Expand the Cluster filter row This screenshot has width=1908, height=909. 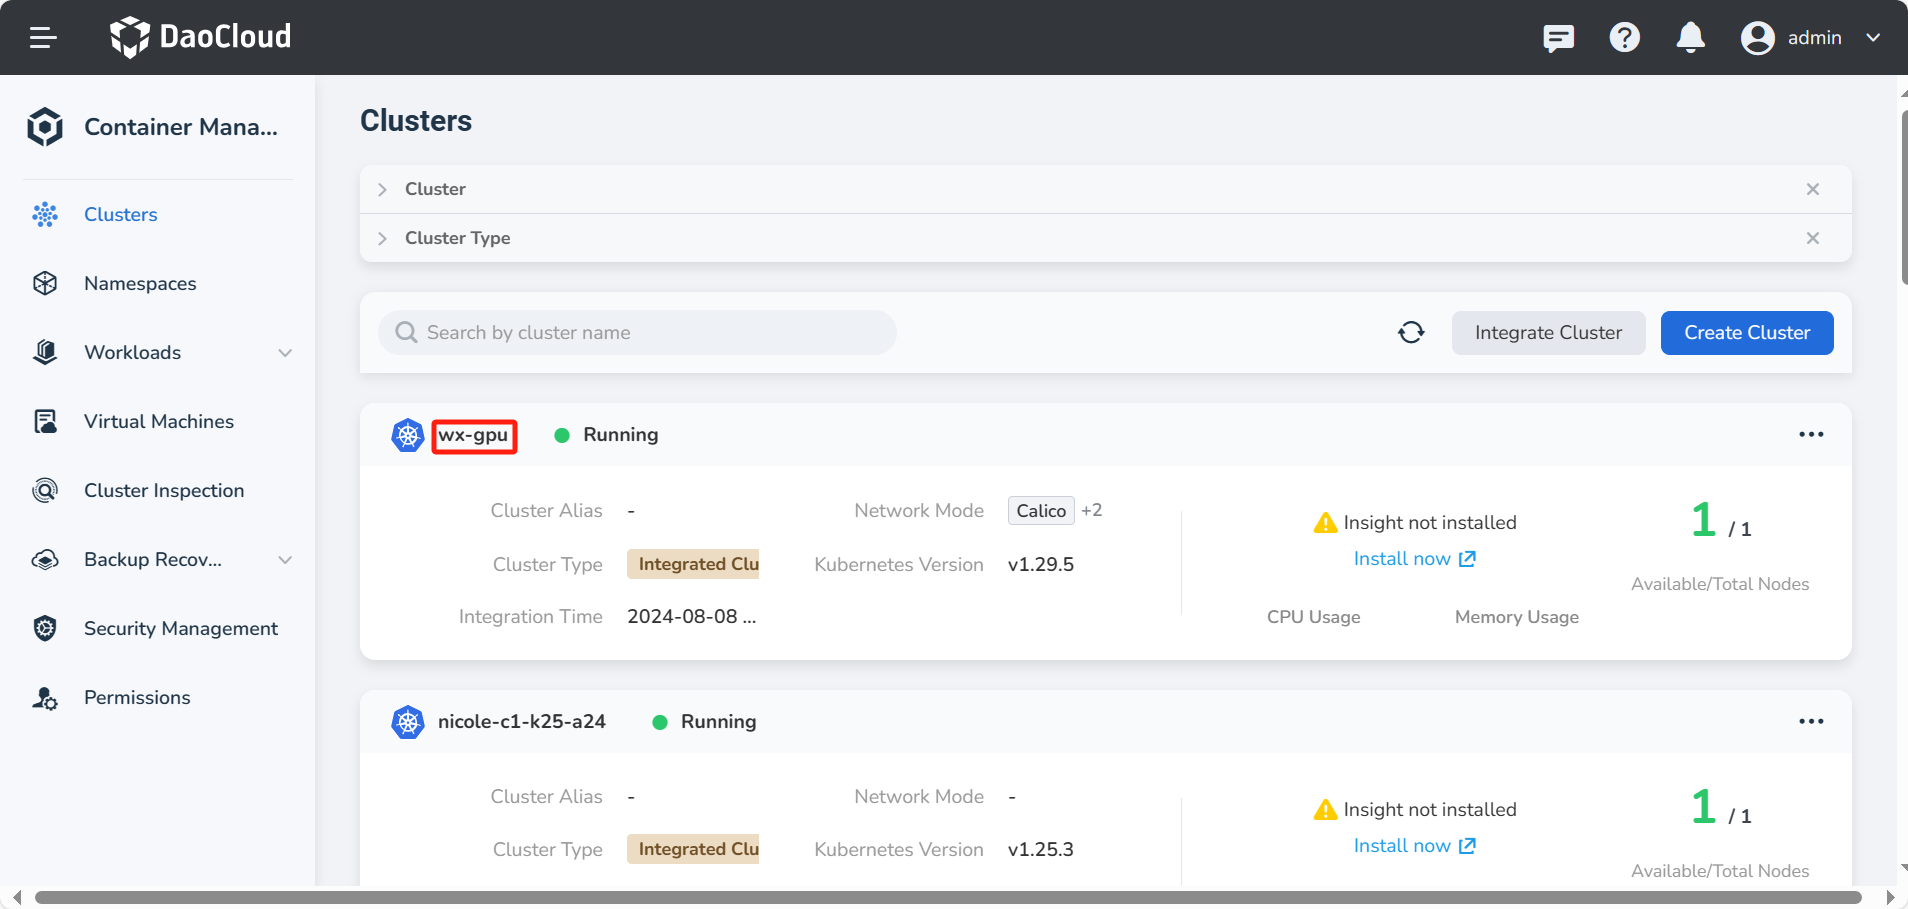point(383,190)
